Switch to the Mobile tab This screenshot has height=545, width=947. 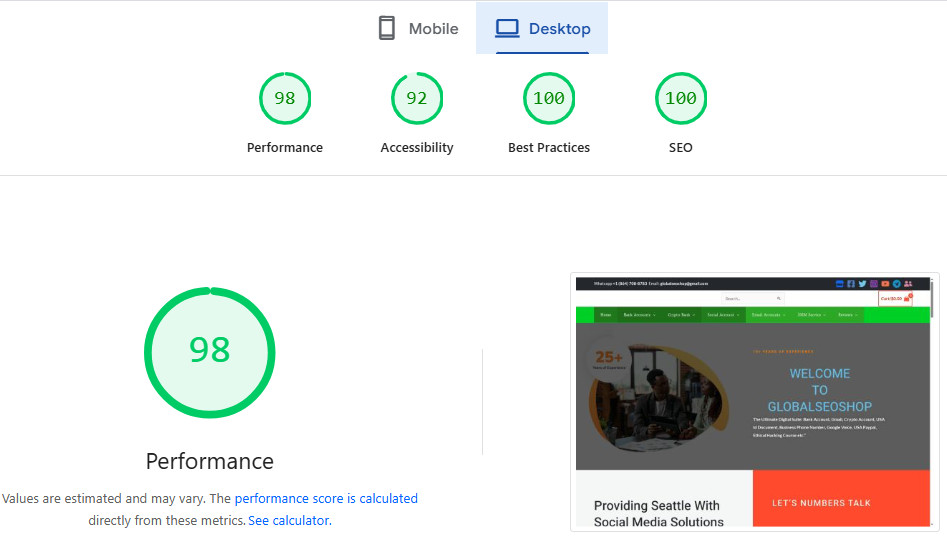coord(418,28)
